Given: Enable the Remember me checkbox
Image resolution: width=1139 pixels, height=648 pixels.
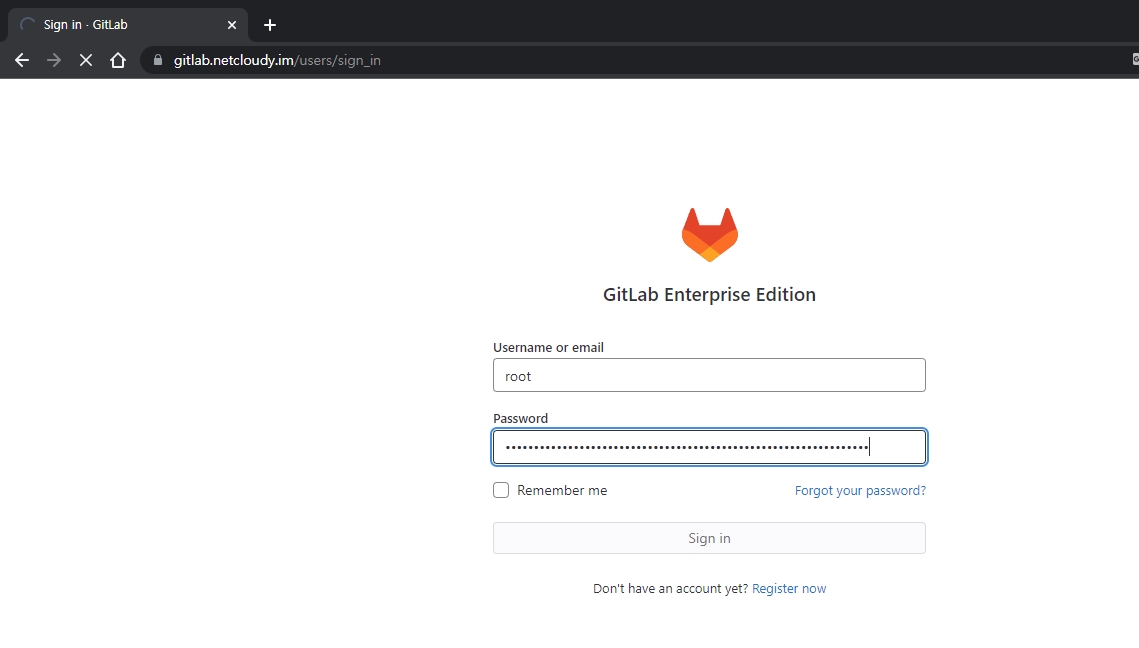Looking at the screenshot, I should [x=501, y=490].
